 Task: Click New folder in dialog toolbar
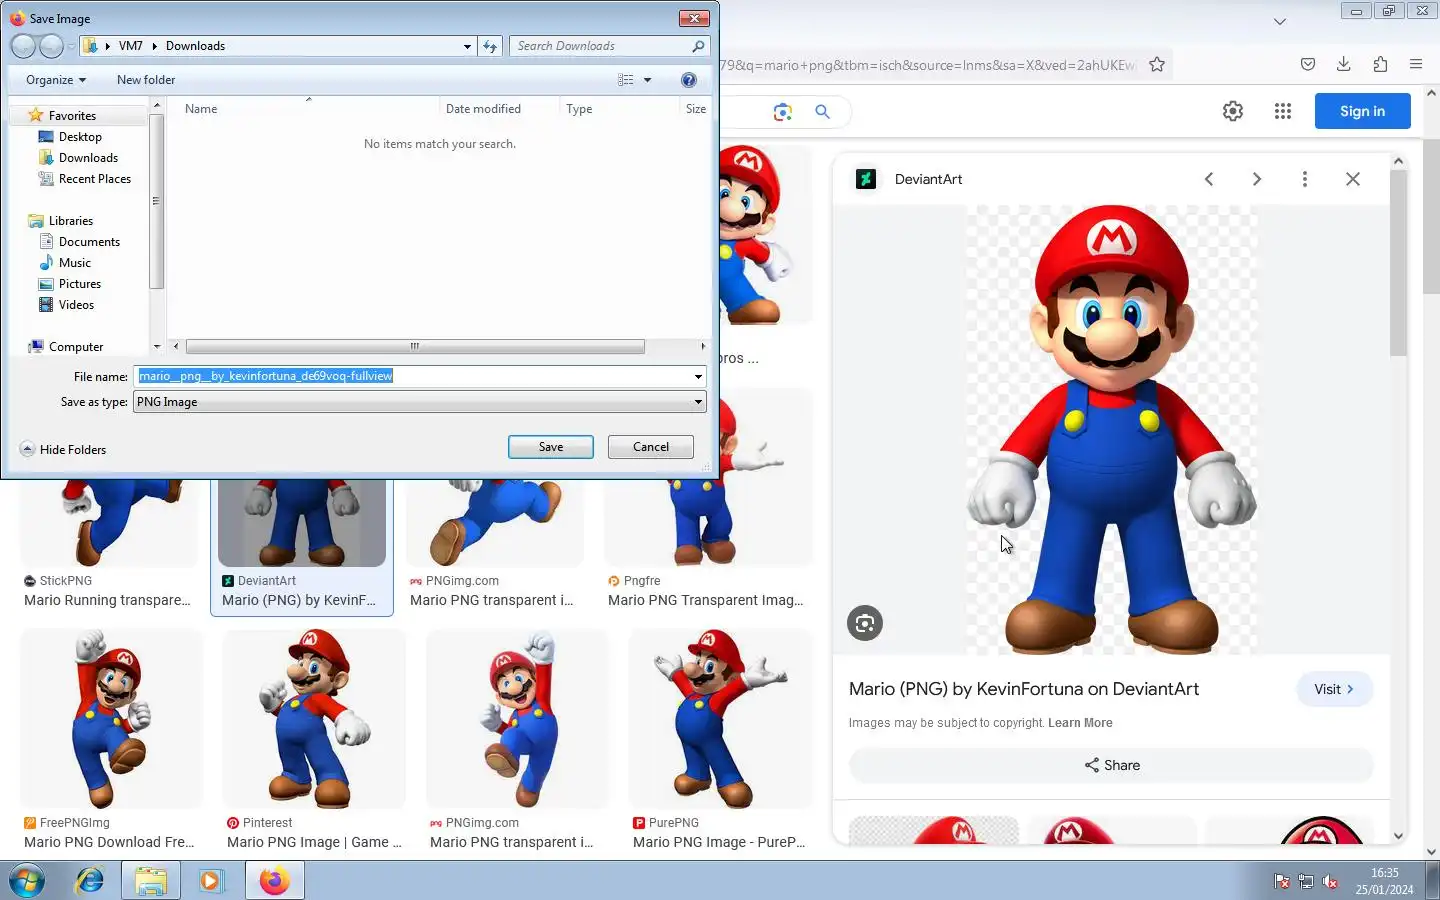pyautogui.click(x=146, y=80)
